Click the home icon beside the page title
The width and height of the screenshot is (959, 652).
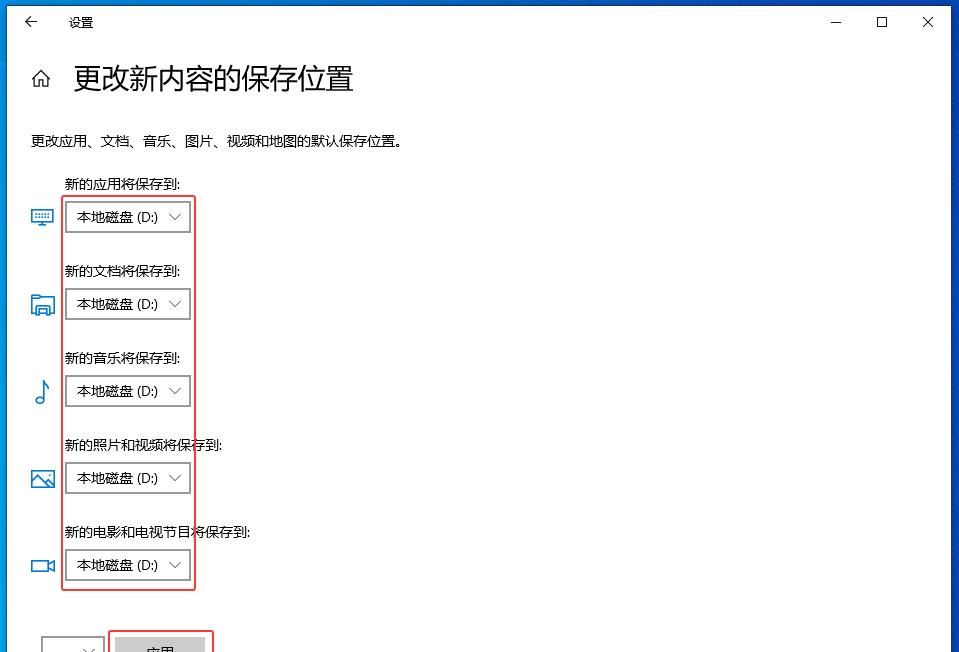tap(40, 78)
